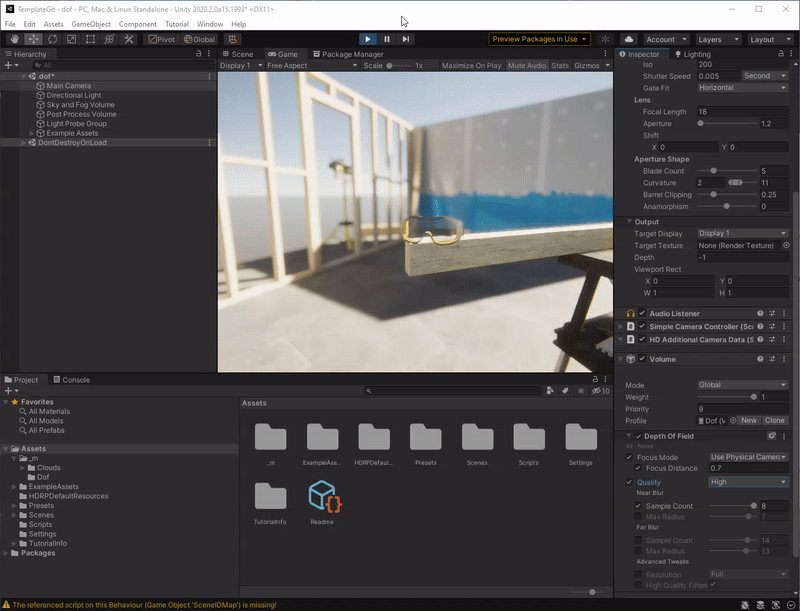This screenshot has width=800, height=611.
Task: Open Depth Of Field settings gear
Action: point(772,436)
